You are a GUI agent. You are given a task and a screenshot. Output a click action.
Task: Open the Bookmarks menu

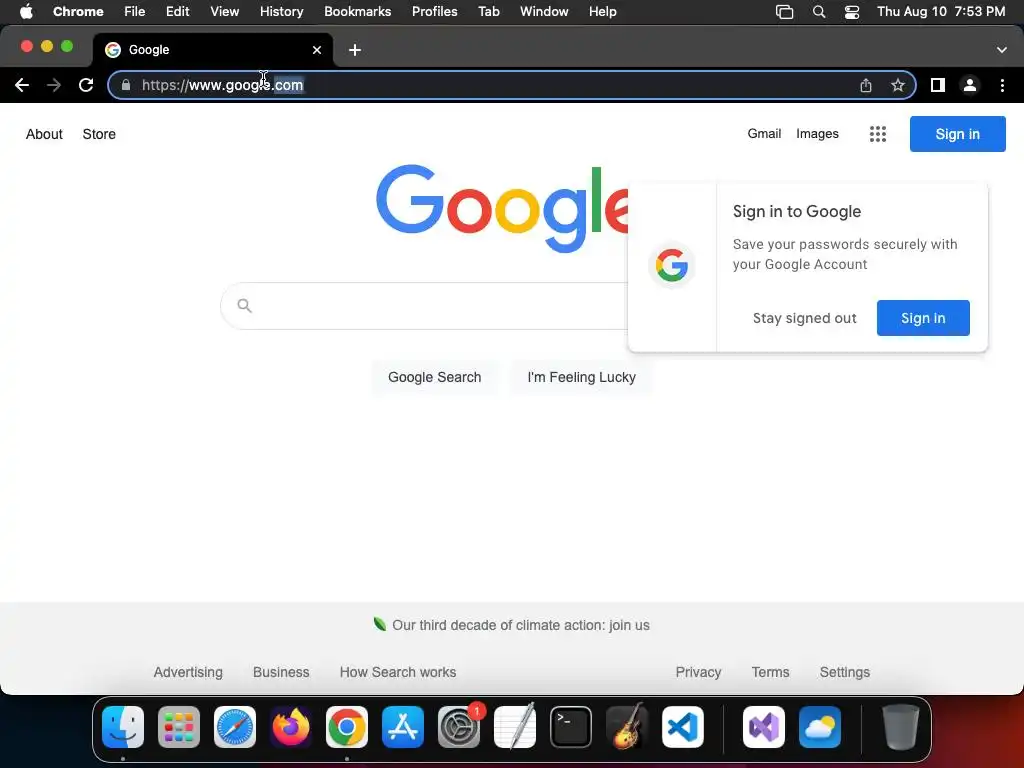[358, 12]
